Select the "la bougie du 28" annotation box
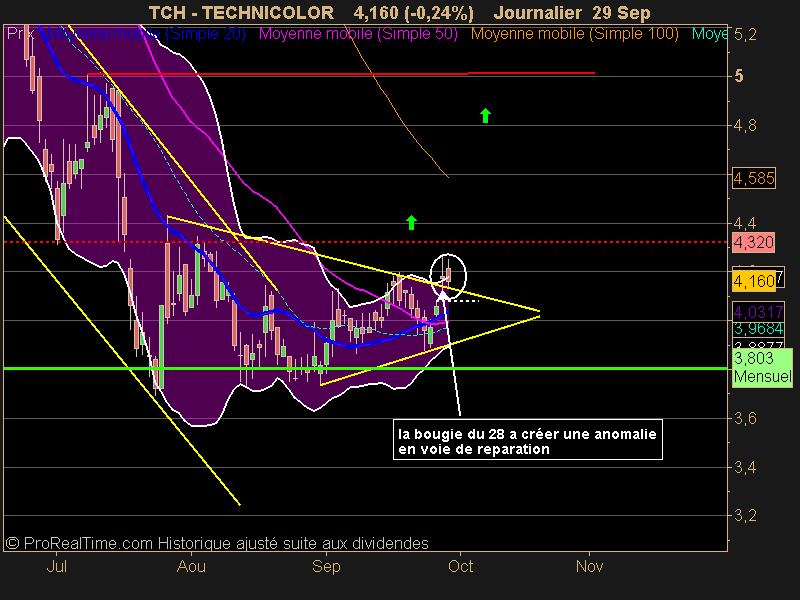The height and width of the screenshot is (600, 800). [x=528, y=440]
